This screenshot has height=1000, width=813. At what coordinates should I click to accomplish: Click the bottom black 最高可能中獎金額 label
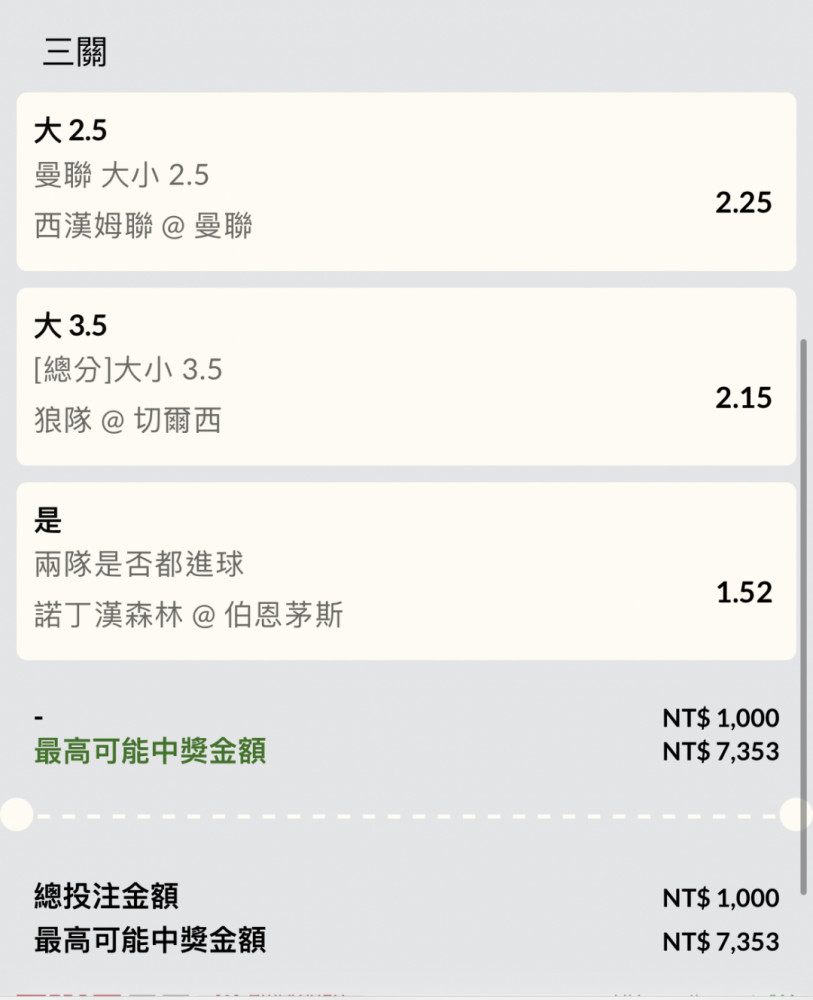point(150,940)
